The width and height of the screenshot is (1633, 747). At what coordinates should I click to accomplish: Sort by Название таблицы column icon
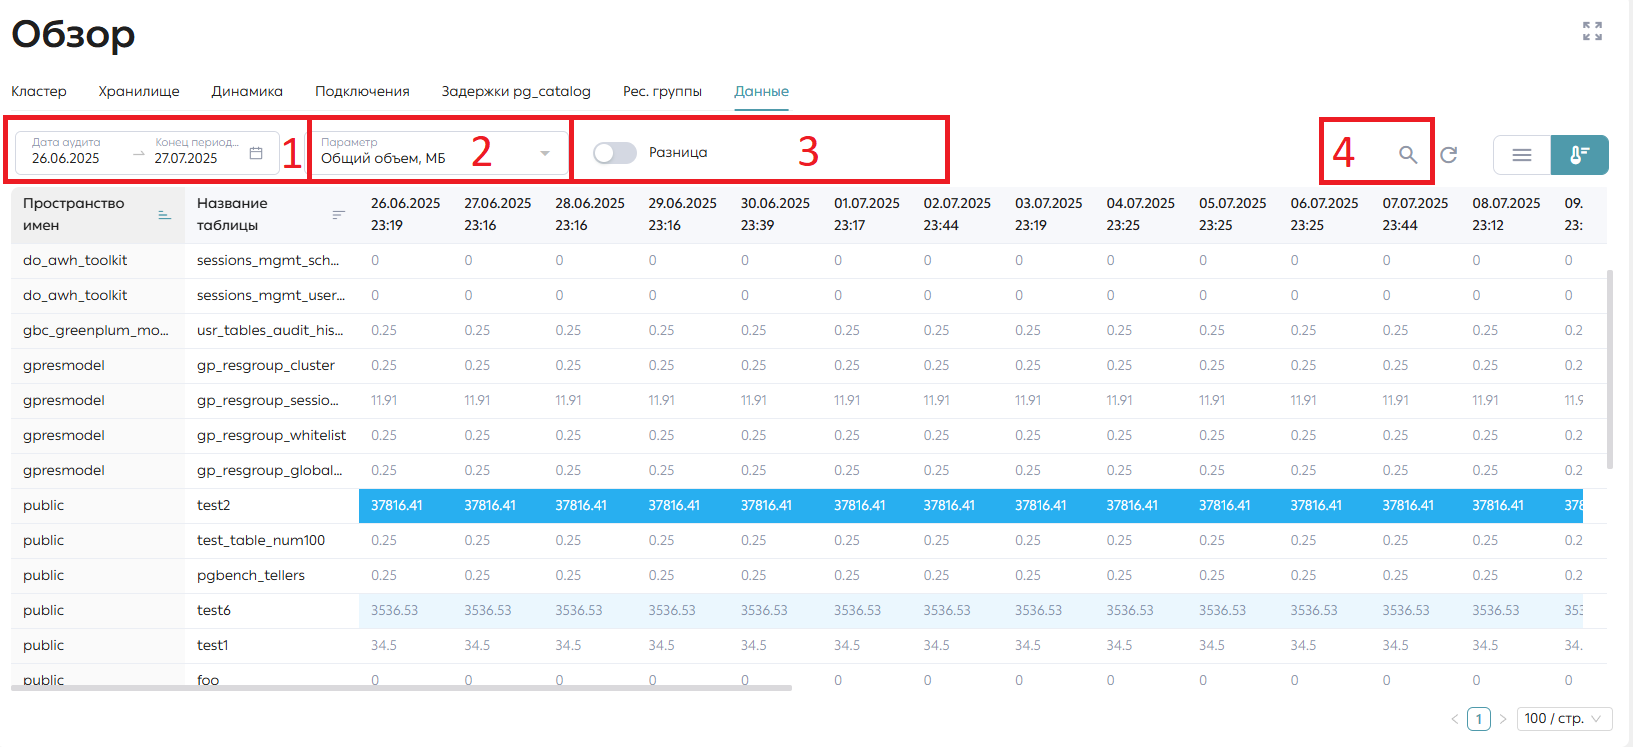tap(339, 215)
